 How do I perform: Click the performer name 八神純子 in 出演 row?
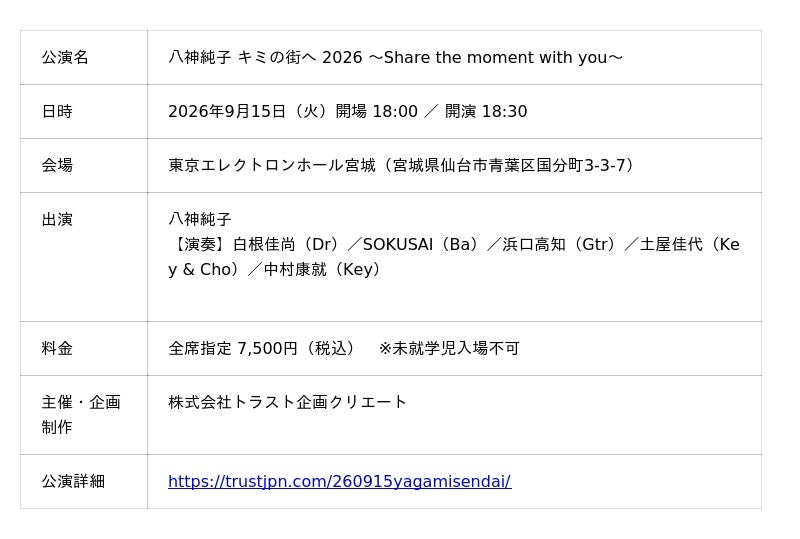click(199, 219)
